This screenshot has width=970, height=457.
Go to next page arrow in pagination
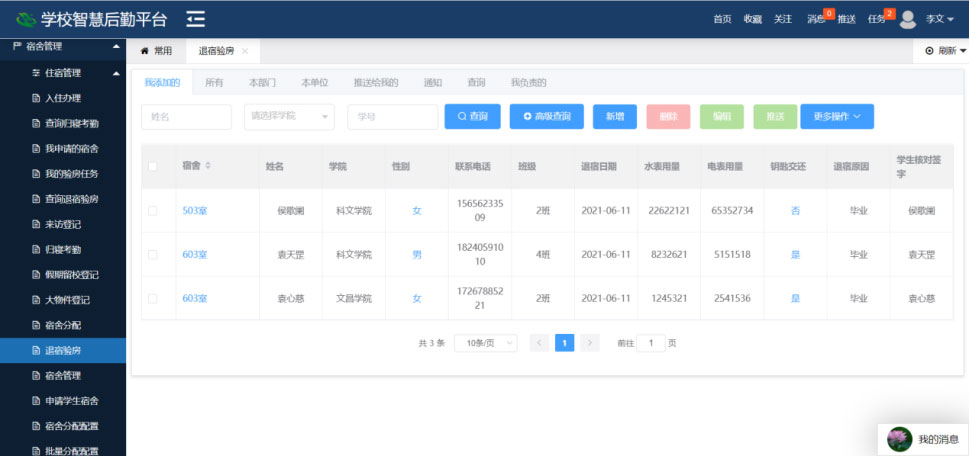(x=590, y=343)
